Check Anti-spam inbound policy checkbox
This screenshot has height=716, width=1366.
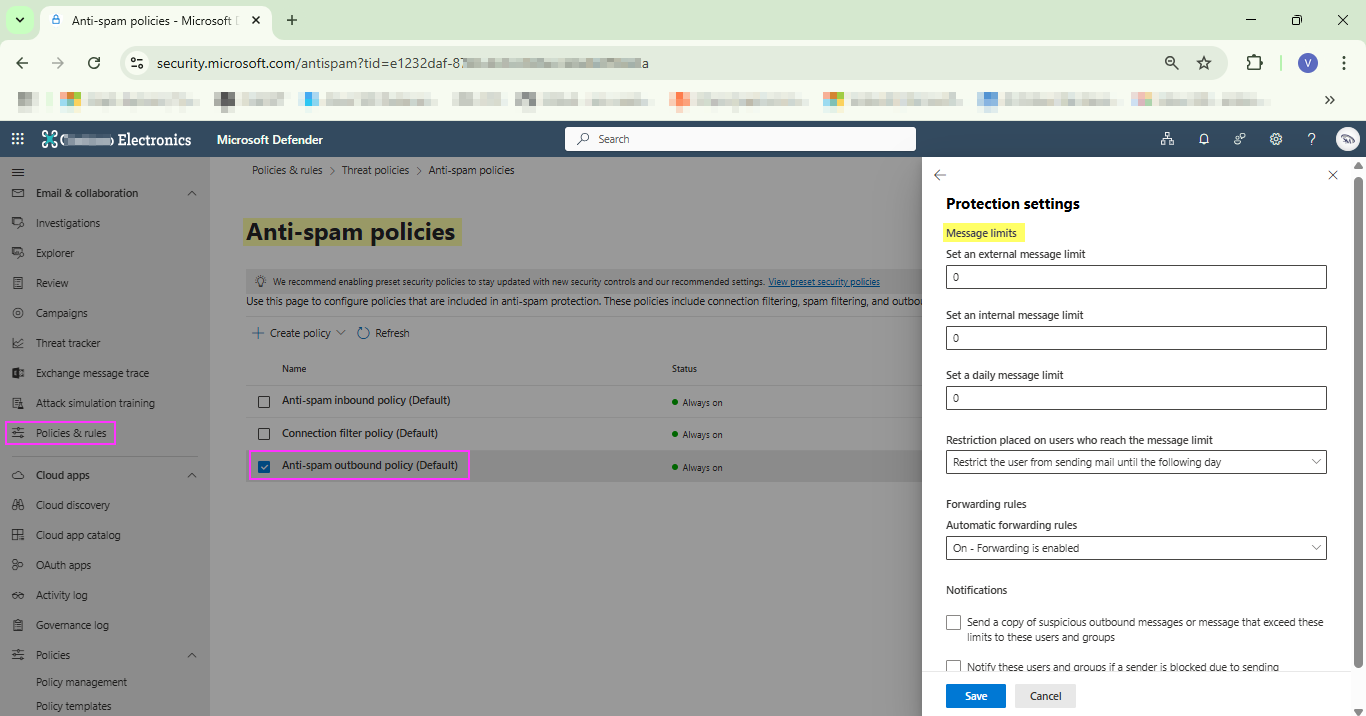(264, 402)
